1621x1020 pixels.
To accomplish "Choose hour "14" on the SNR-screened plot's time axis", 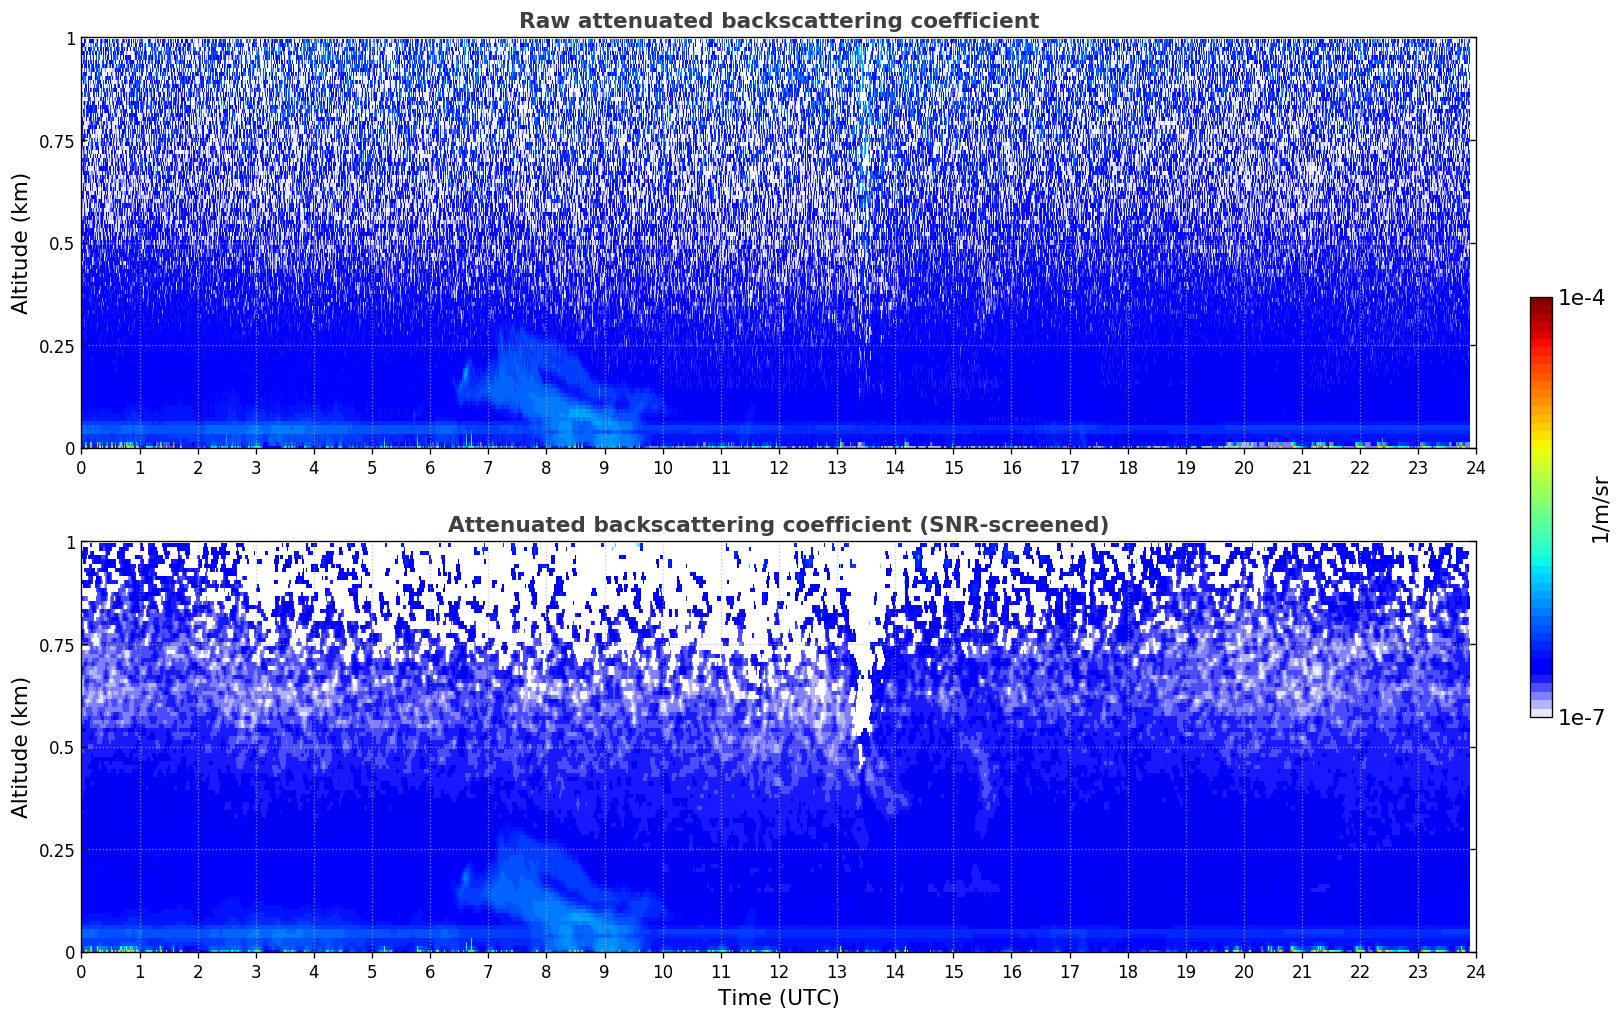I will [895, 971].
